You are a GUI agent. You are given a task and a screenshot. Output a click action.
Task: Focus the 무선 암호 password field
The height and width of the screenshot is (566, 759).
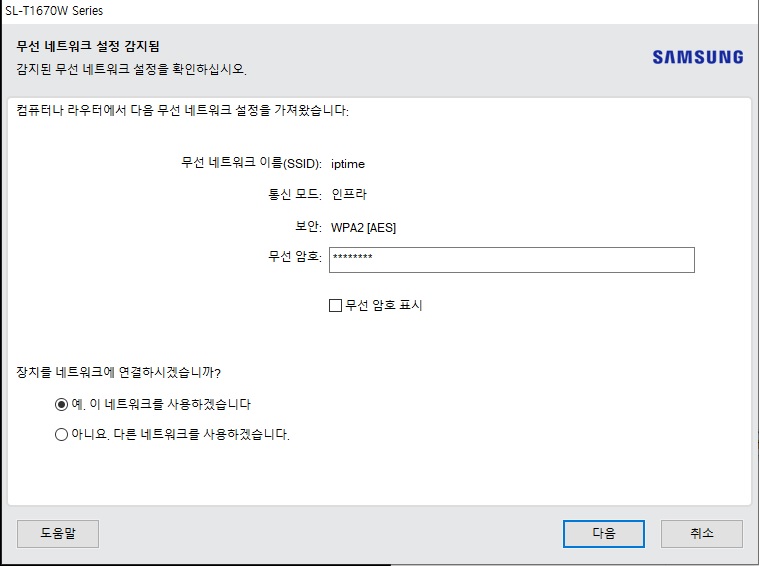(512, 260)
